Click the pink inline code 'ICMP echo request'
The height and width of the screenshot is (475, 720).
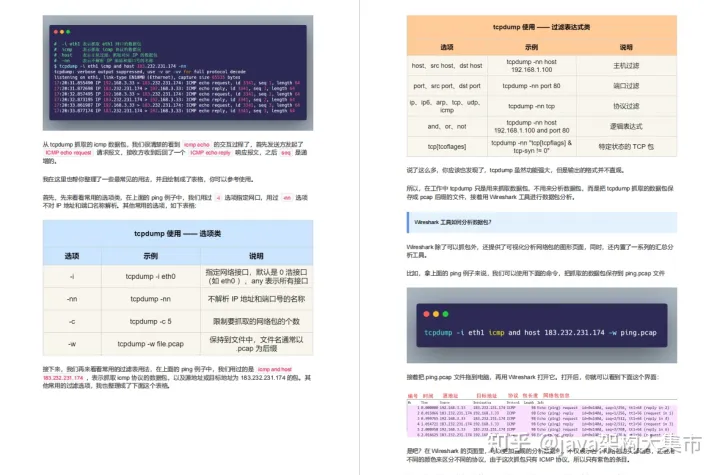click(x=69, y=153)
